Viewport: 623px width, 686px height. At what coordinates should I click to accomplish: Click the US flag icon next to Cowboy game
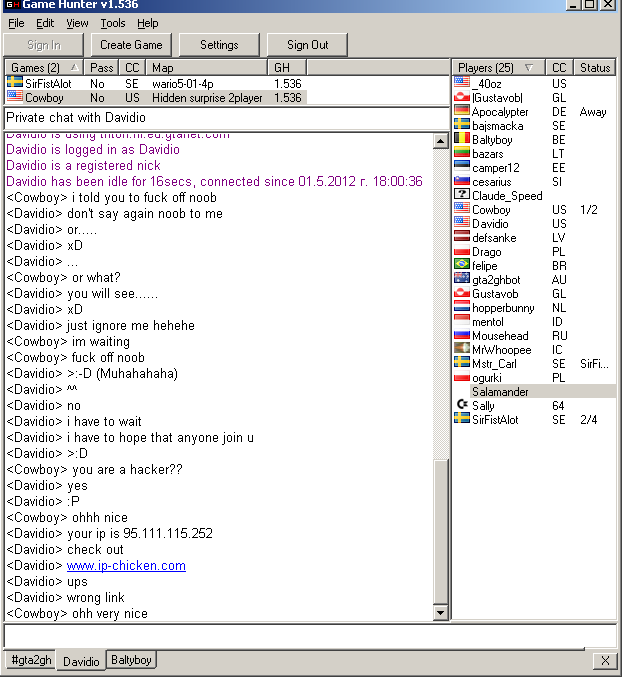pos(15,98)
